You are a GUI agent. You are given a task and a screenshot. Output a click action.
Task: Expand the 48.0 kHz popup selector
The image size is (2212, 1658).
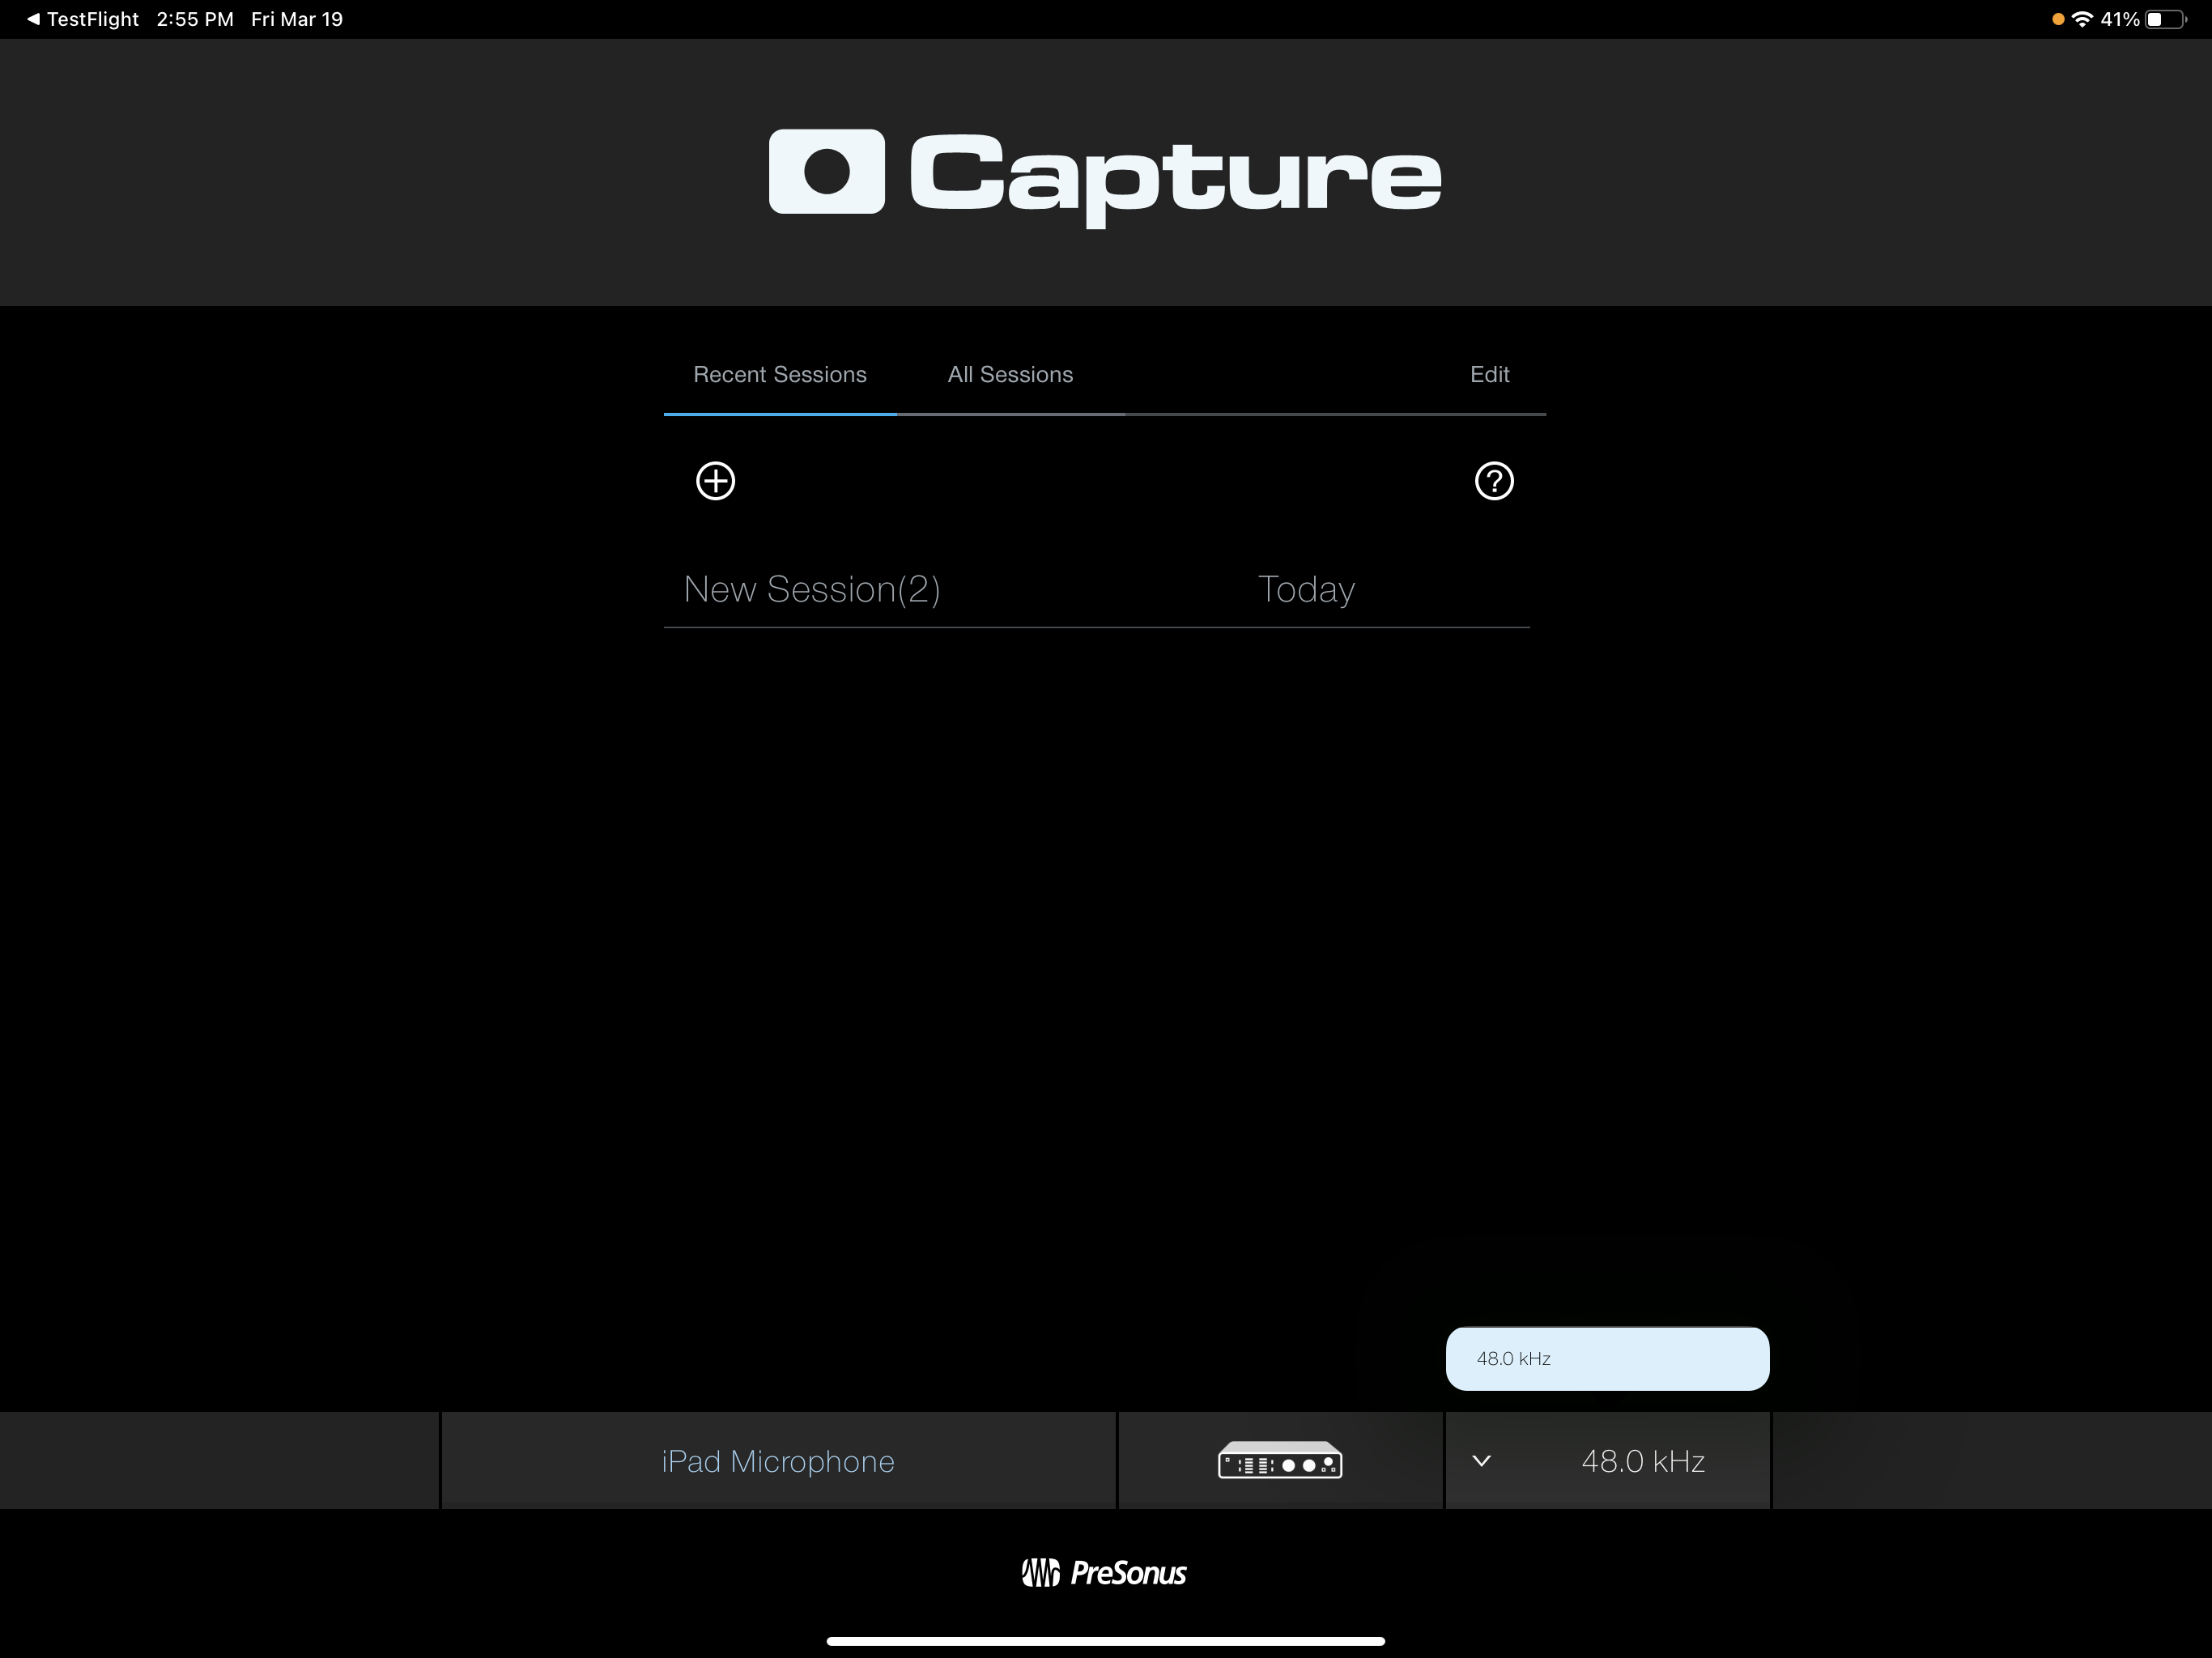(1606, 1461)
